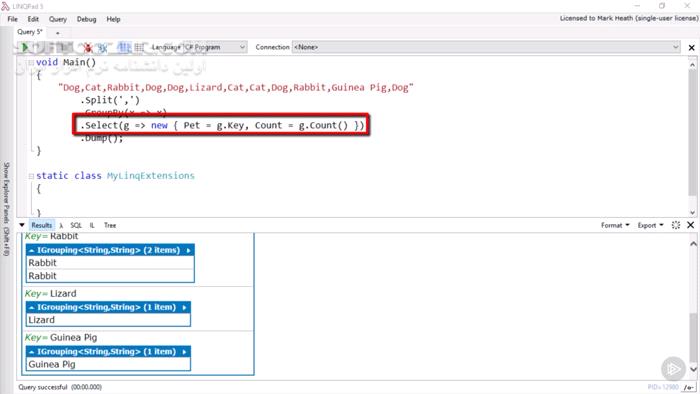
Task: Switch to the IL tab
Action: click(x=92, y=225)
